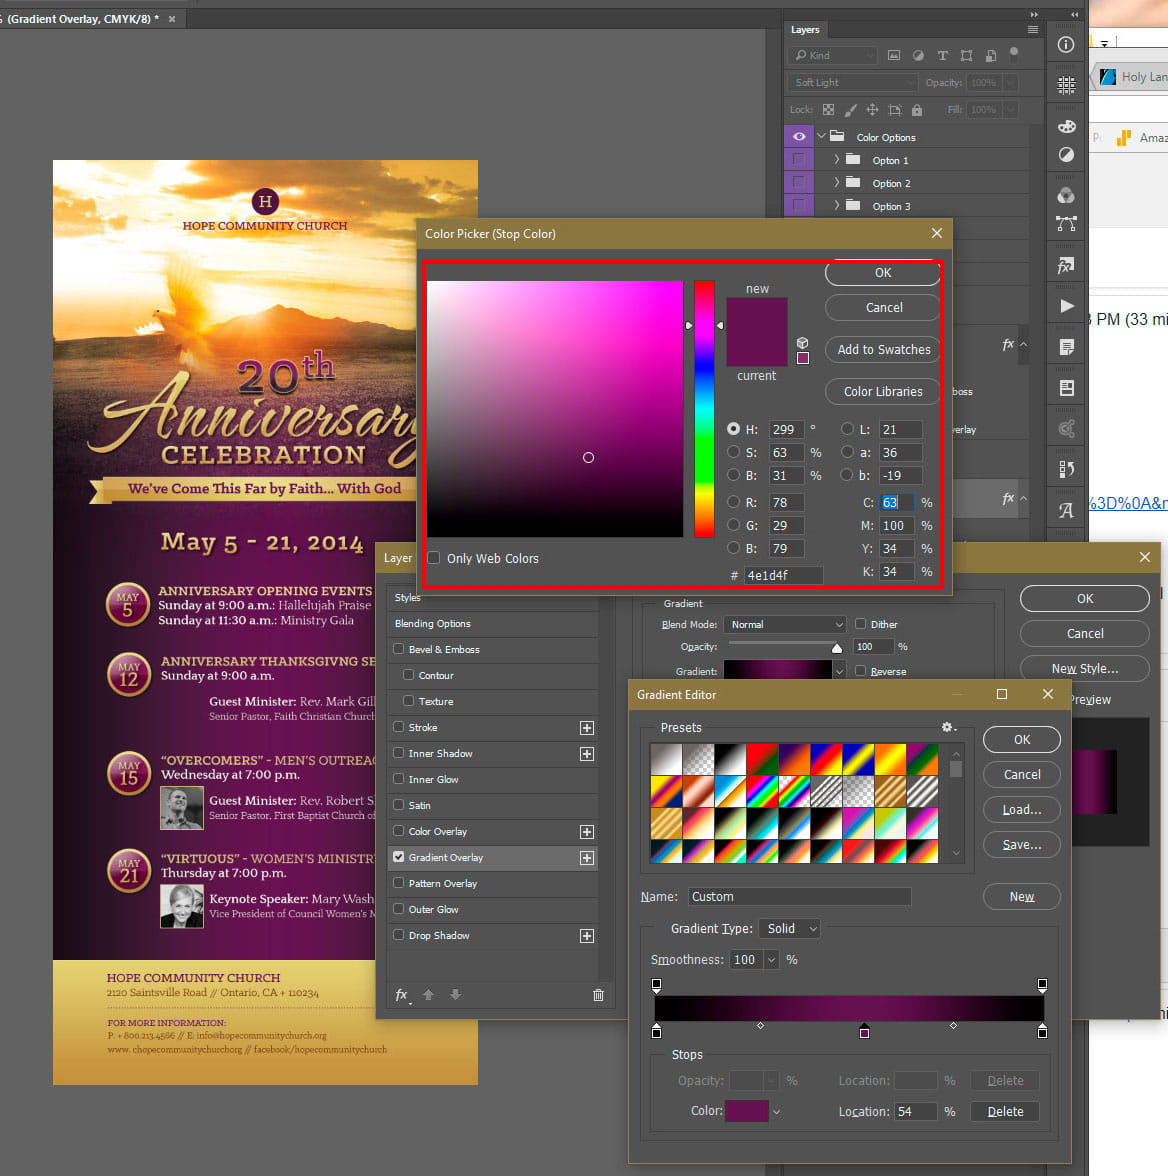Click Load in the Gradient Editor
This screenshot has width=1168, height=1176.
(1021, 810)
